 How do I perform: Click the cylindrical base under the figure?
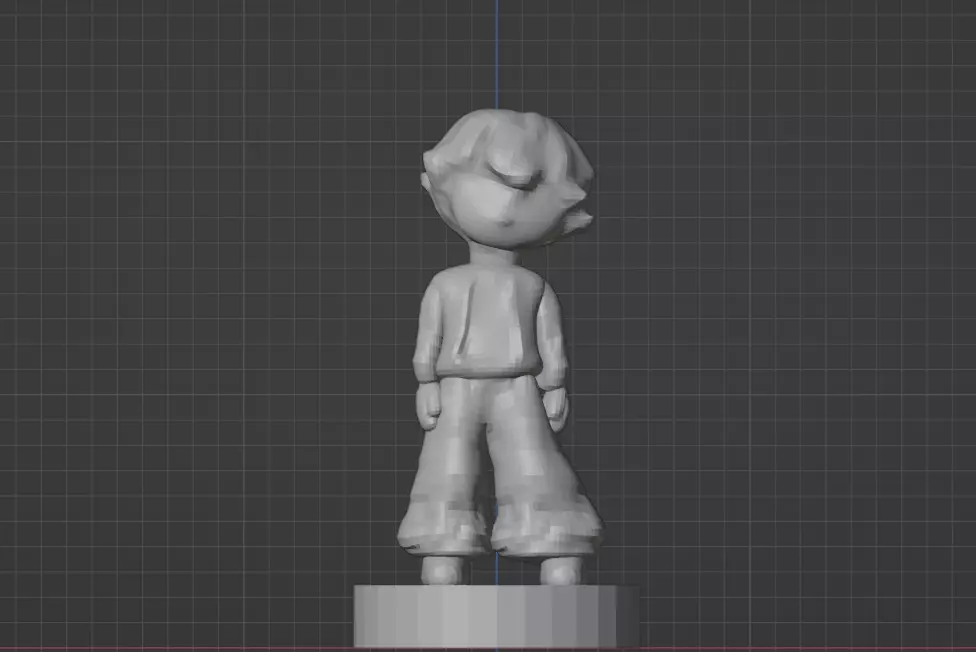496,616
